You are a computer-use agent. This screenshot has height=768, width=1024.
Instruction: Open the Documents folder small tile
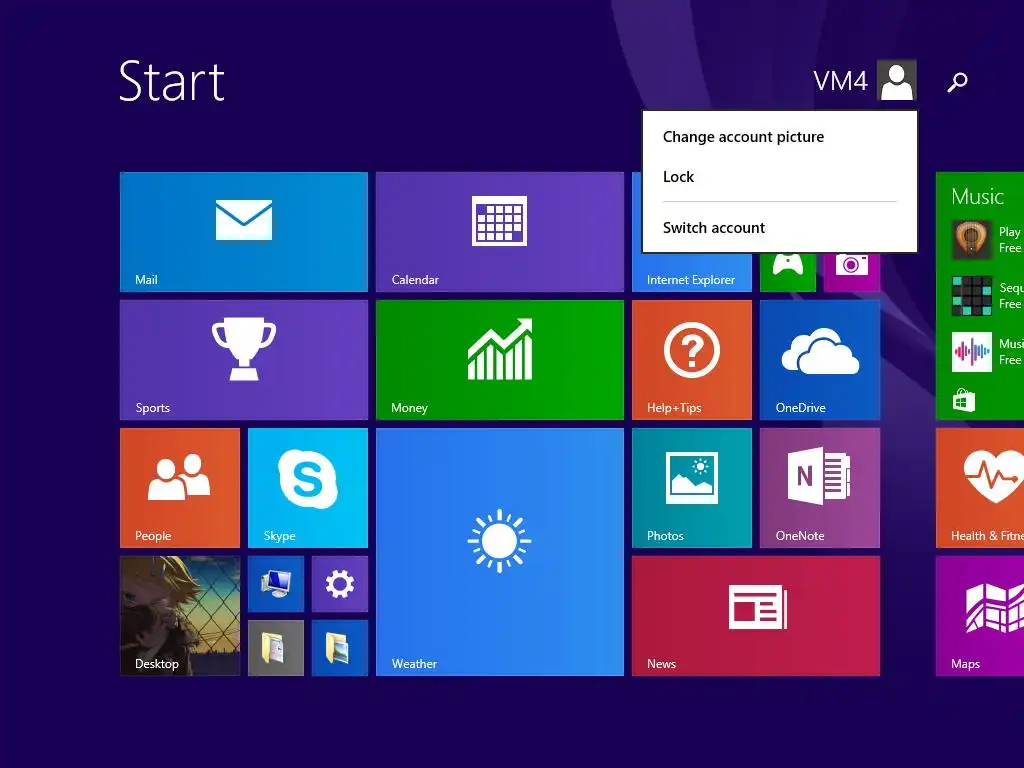(x=276, y=648)
